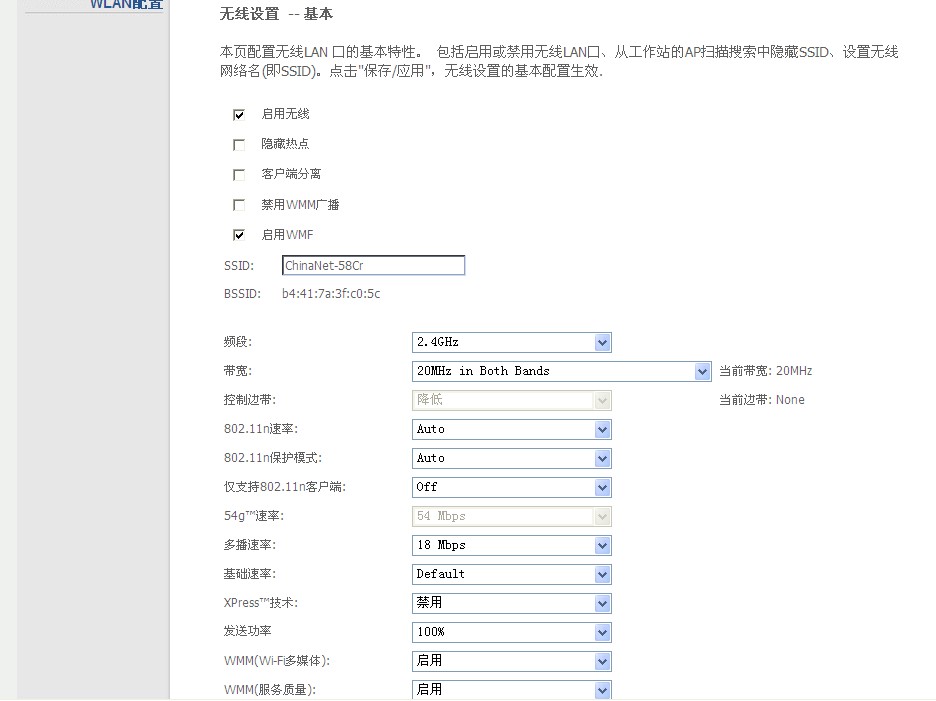This screenshot has width=936, height=701.
Task: Check the 客户端分离 option
Action: pos(239,174)
